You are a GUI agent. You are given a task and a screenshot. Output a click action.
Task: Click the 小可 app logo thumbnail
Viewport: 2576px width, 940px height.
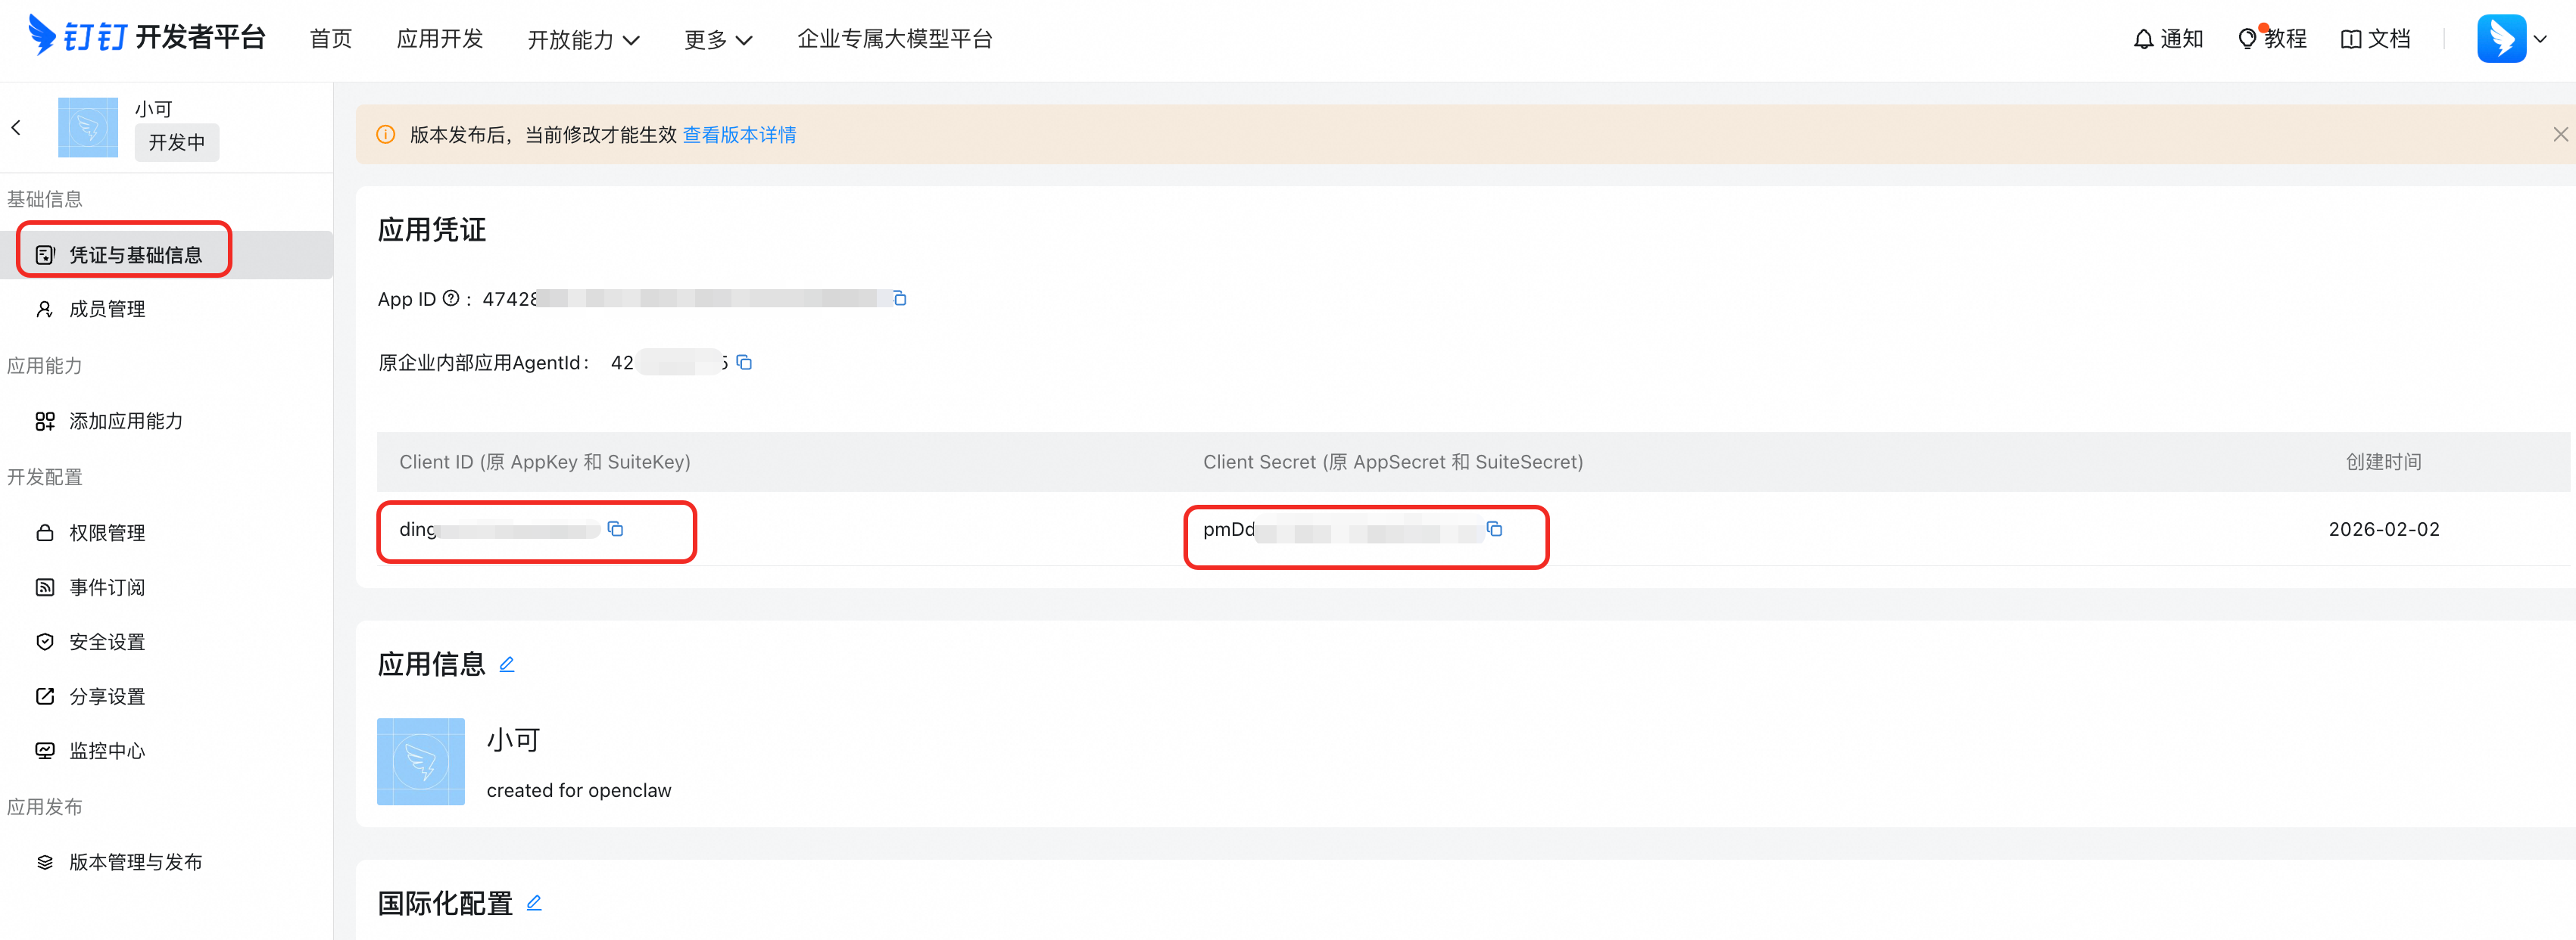pyautogui.click(x=88, y=127)
